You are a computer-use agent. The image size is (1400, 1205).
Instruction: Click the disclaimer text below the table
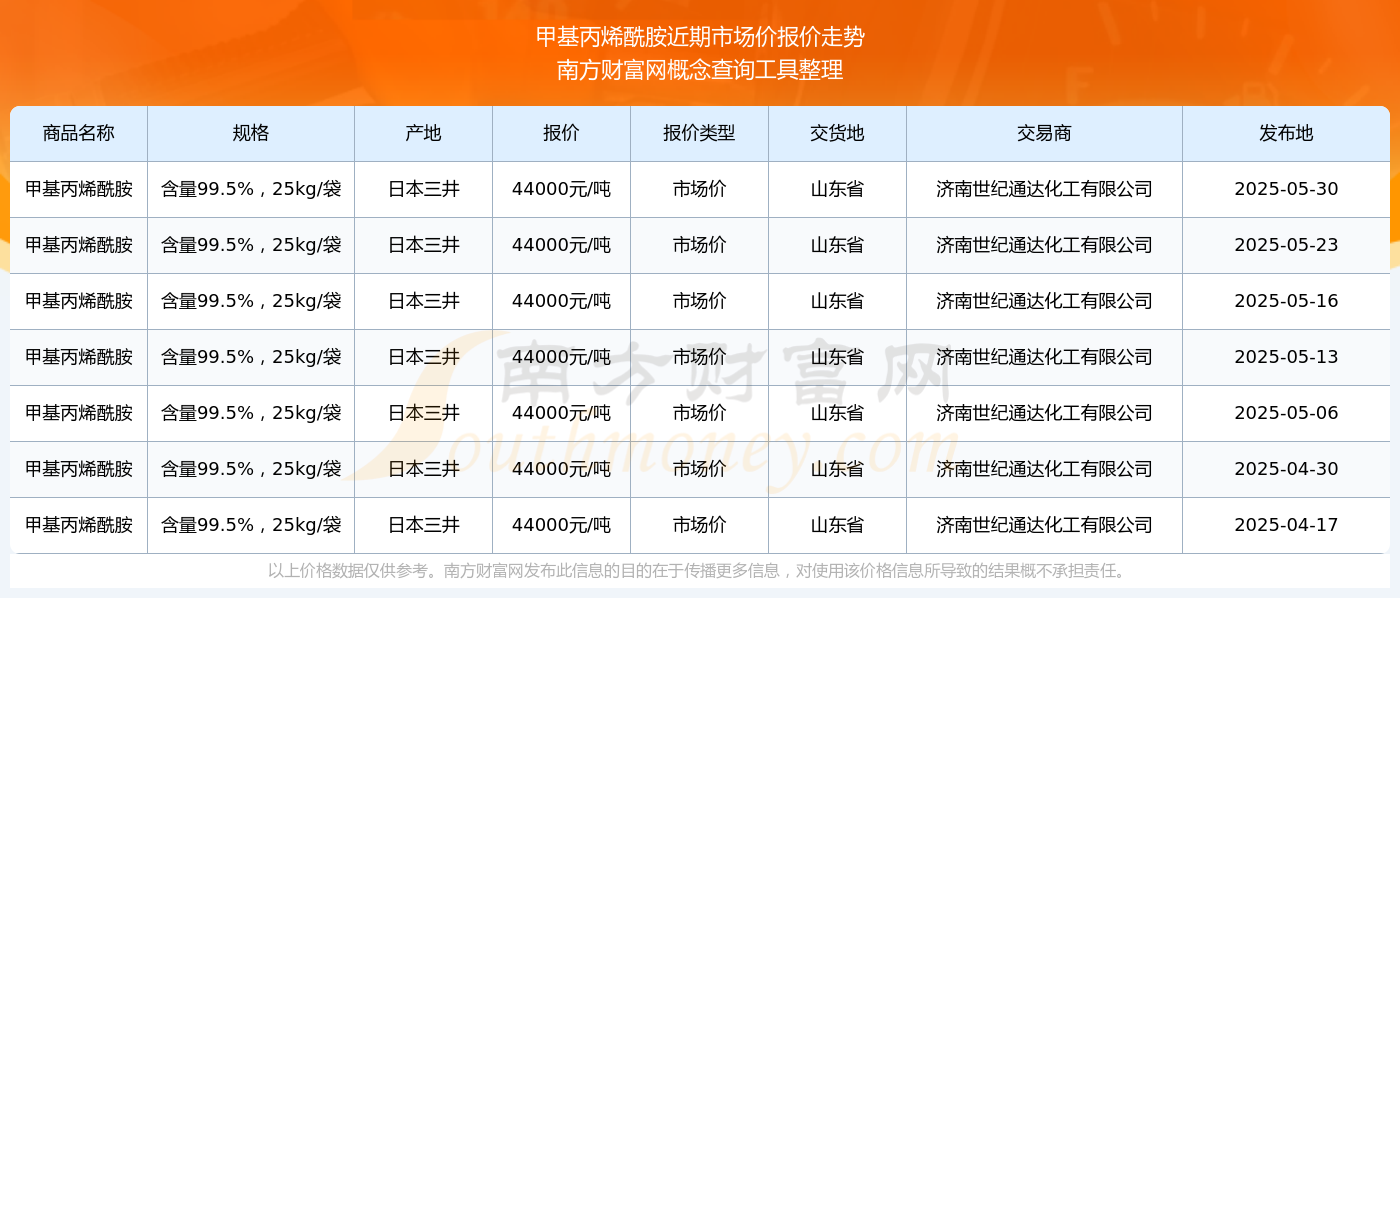tap(699, 571)
